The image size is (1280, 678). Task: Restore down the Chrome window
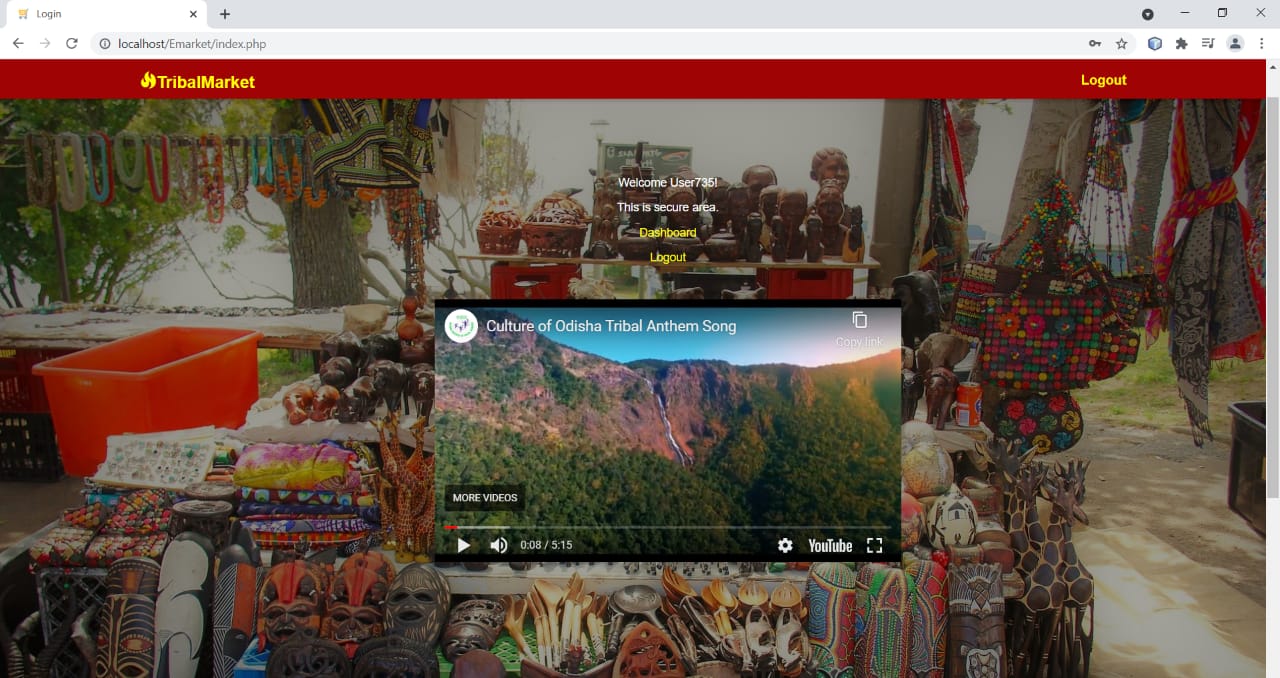click(x=1222, y=13)
